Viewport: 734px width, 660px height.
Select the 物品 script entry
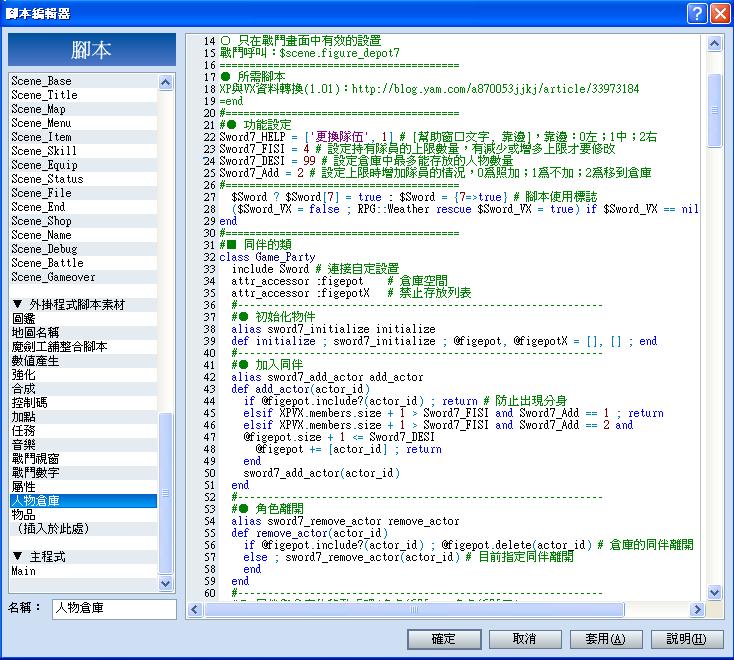(83, 515)
